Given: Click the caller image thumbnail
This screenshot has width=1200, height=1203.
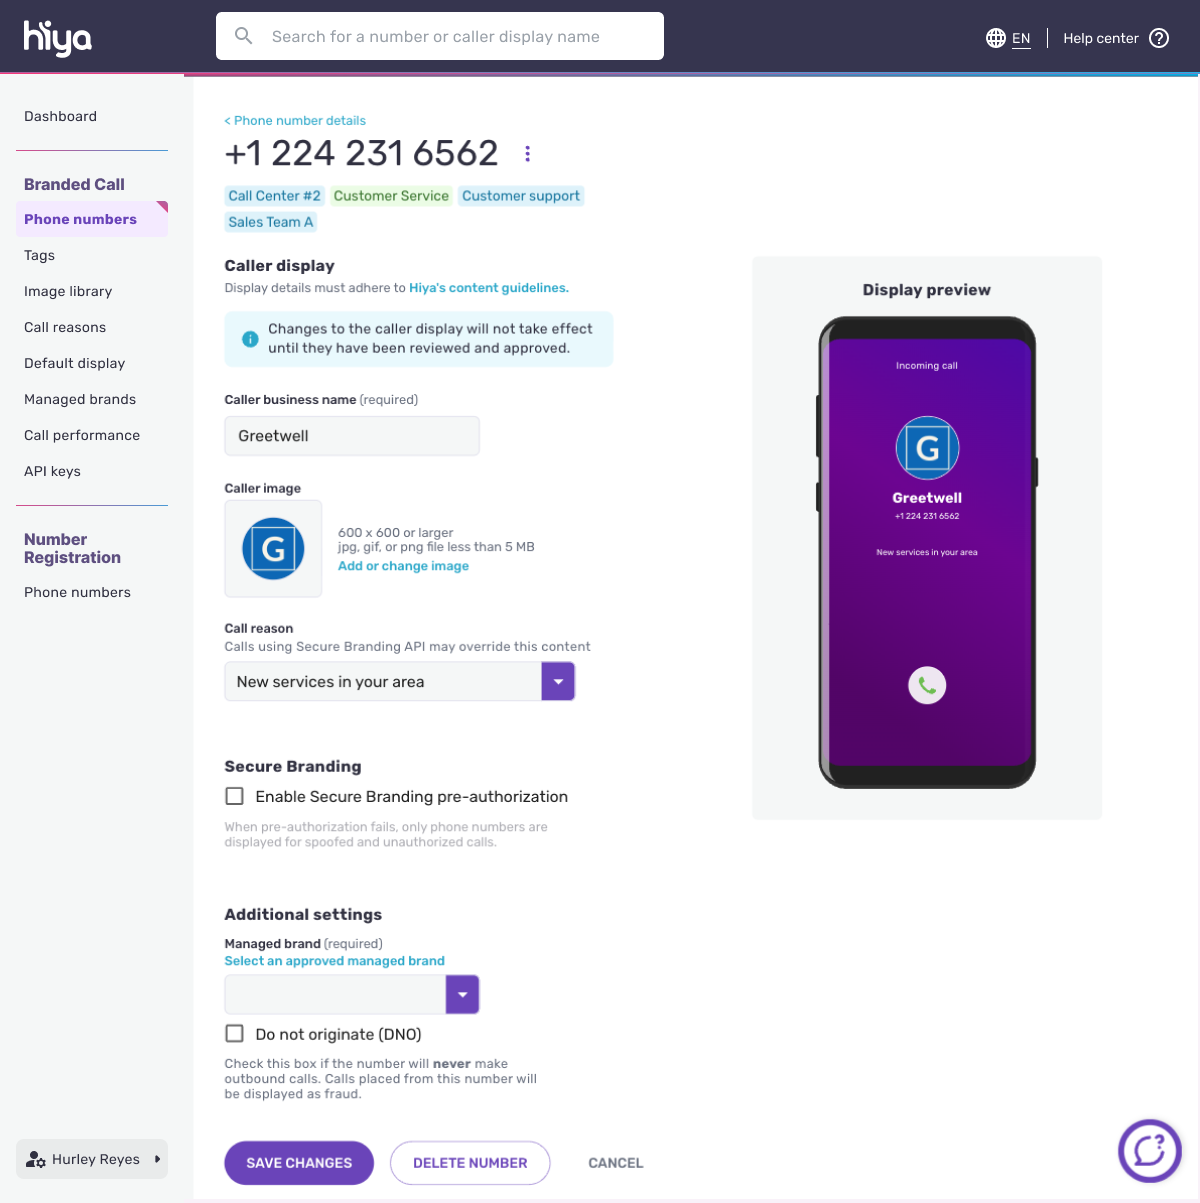Looking at the screenshot, I should point(273,549).
